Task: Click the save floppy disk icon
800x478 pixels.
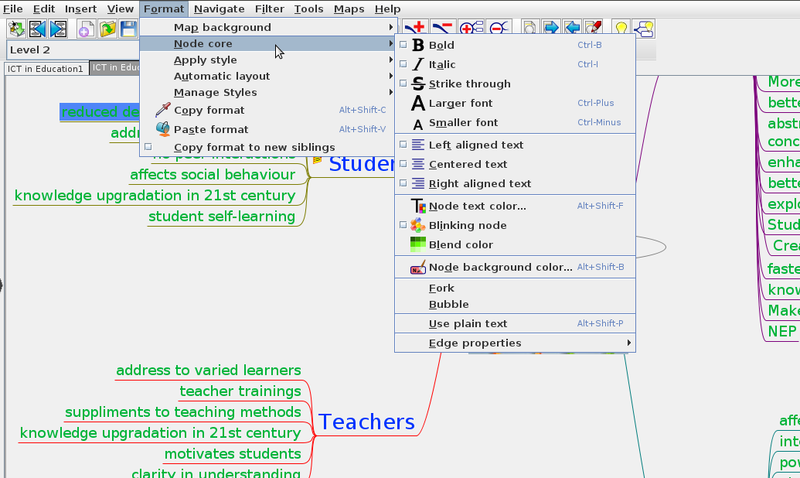Action: (x=128, y=29)
